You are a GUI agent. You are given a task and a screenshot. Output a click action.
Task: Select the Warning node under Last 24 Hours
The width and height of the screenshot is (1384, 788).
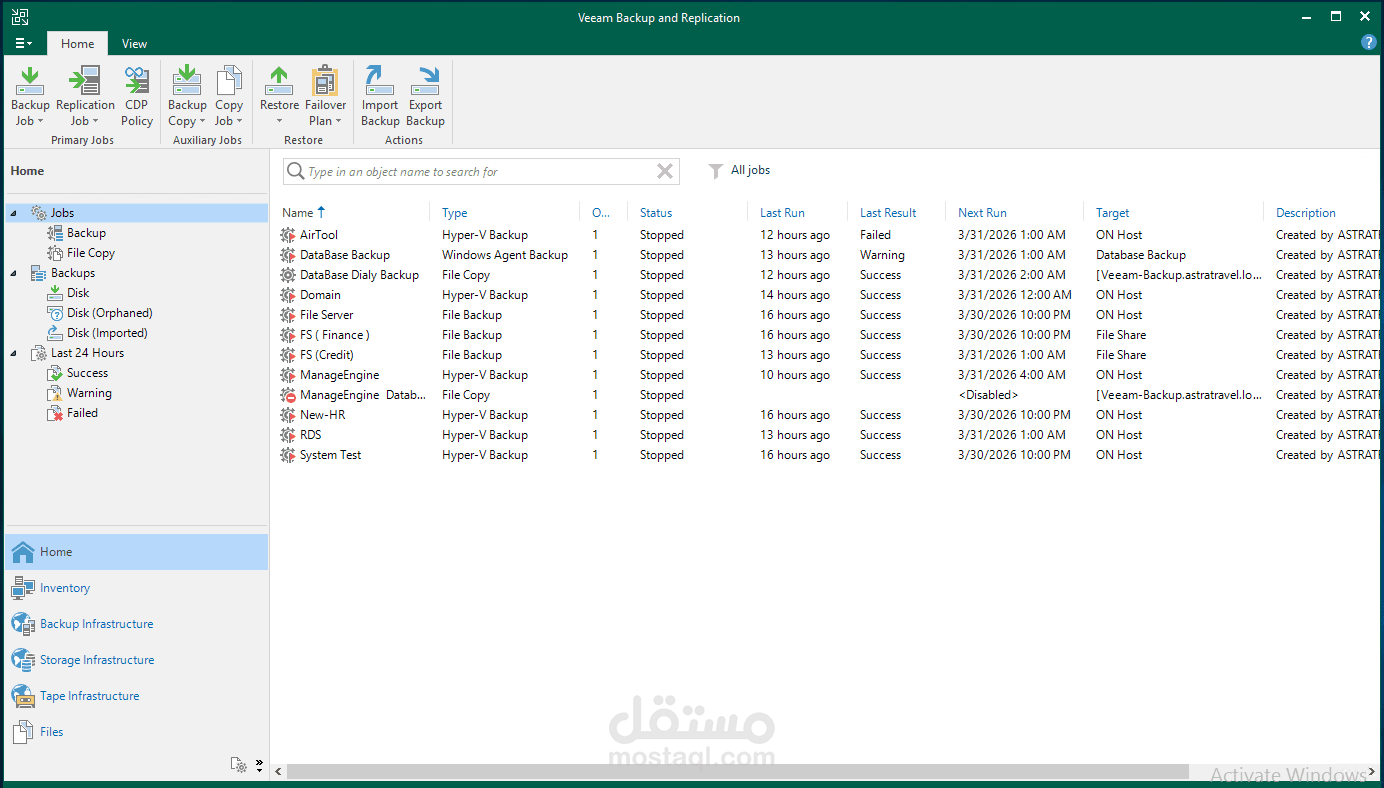coord(80,393)
